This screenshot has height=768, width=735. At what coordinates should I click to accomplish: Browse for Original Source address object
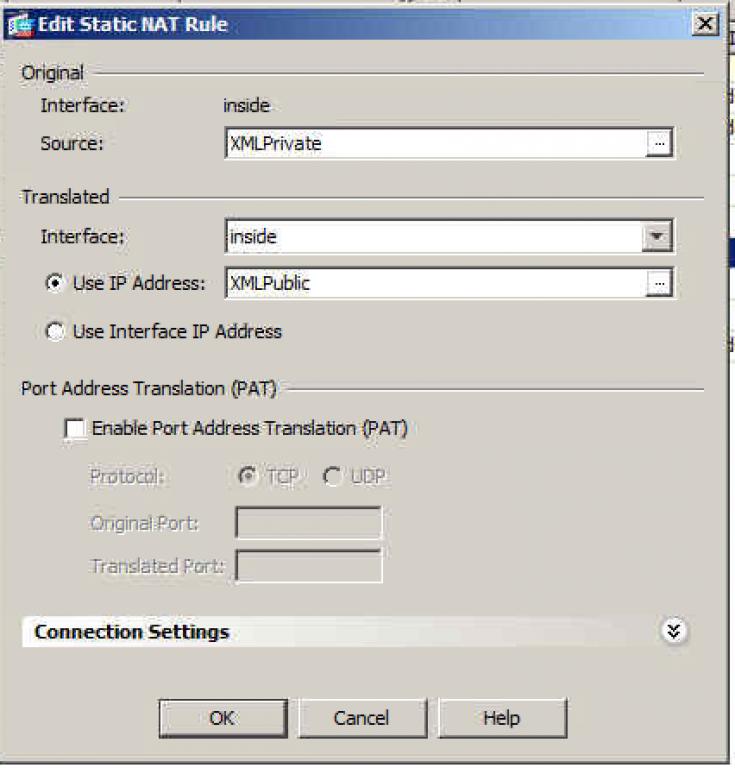pos(658,144)
